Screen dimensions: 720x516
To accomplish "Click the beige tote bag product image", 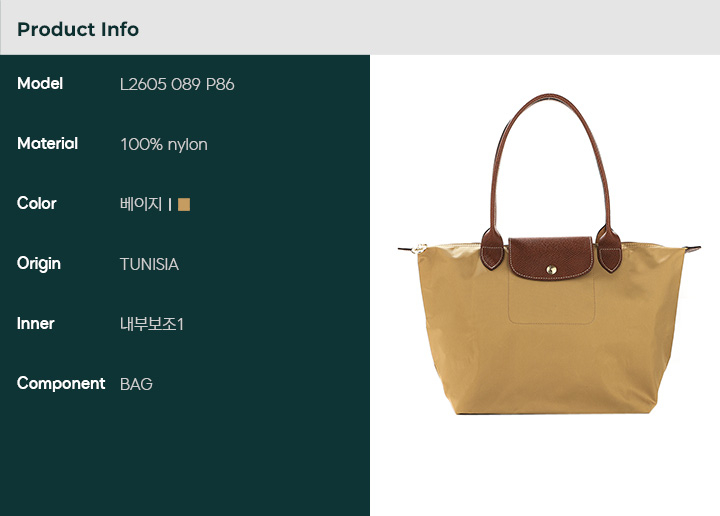I will pos(549,254).
